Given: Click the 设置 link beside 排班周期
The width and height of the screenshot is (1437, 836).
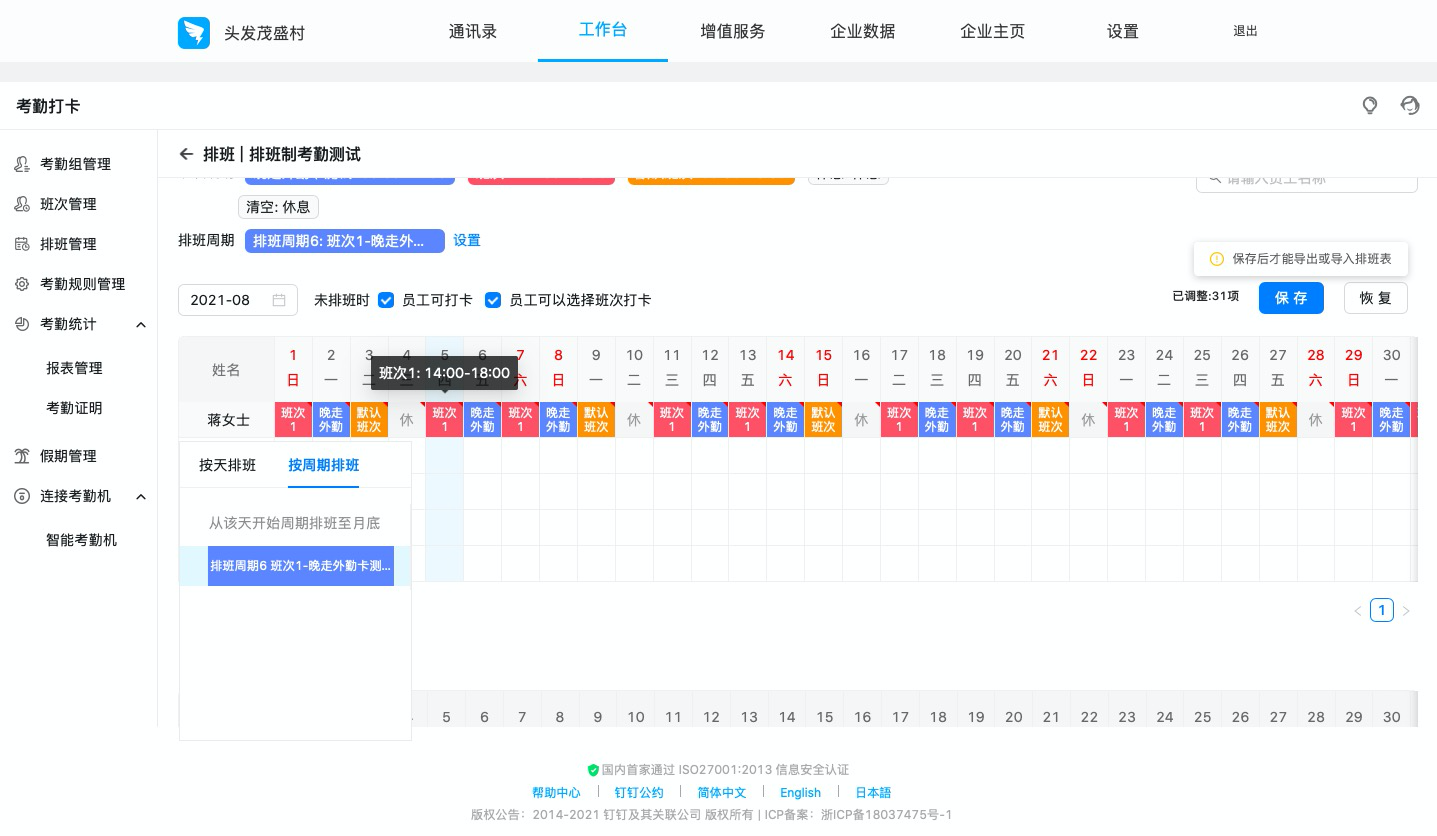Looking at the screenshot, I should coord(466,241).
